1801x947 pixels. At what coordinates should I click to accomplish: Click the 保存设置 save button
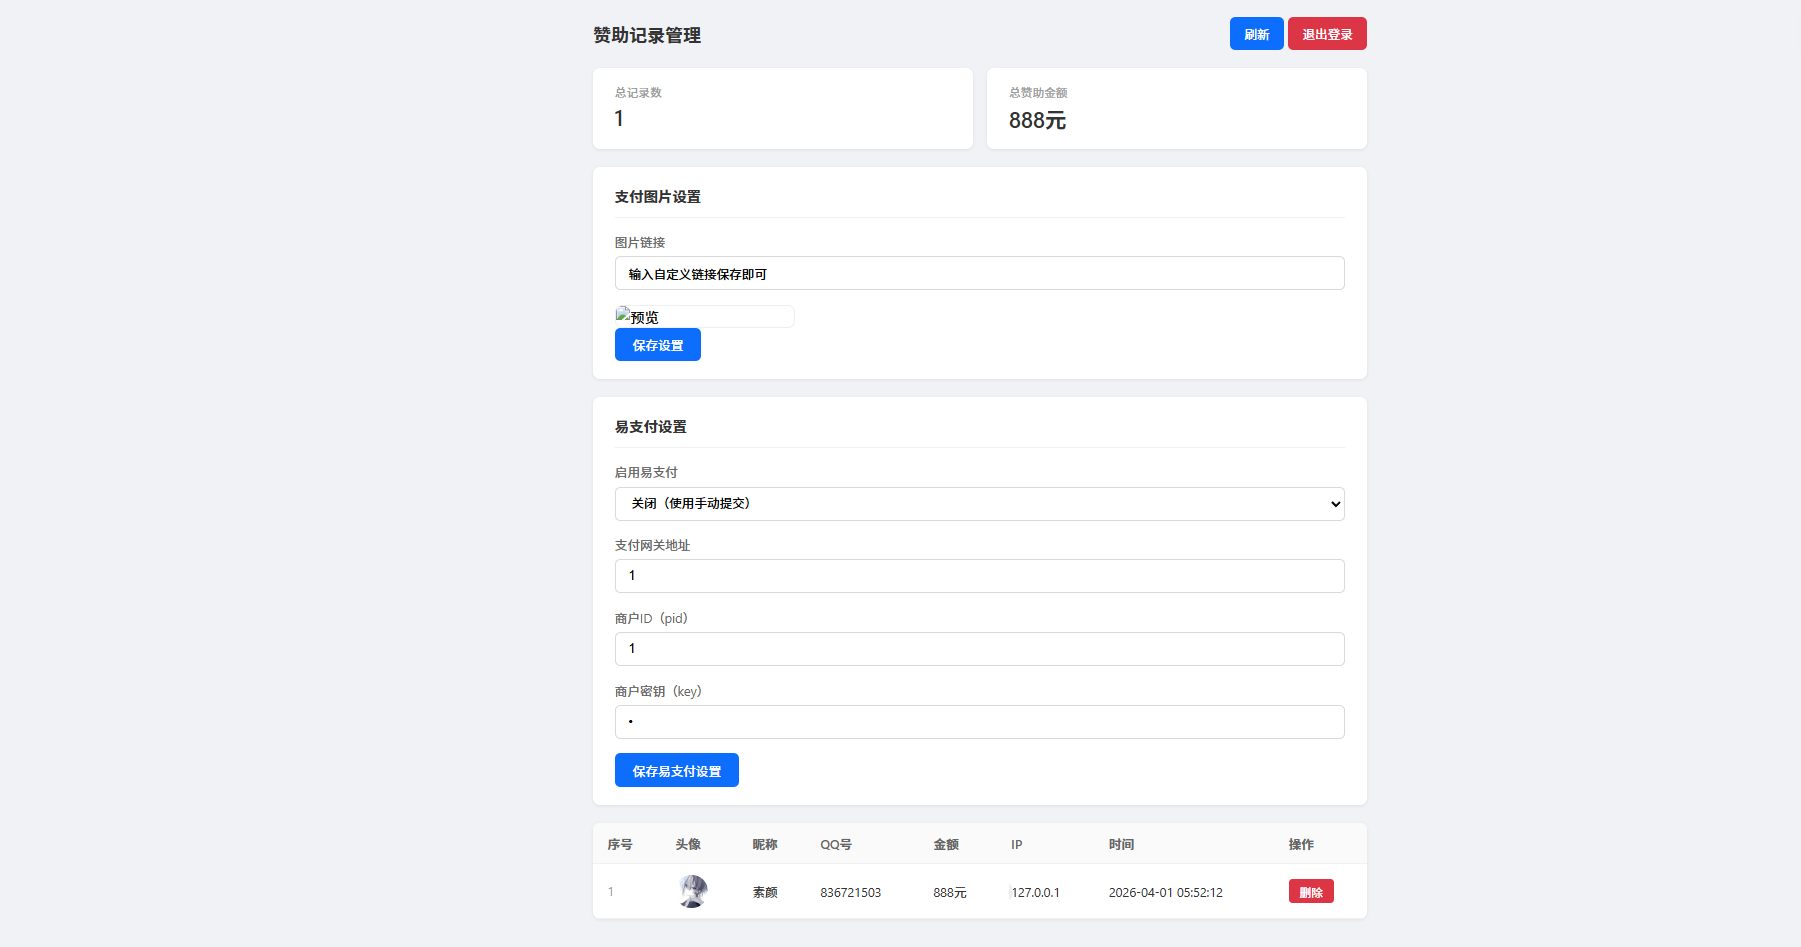657,344
